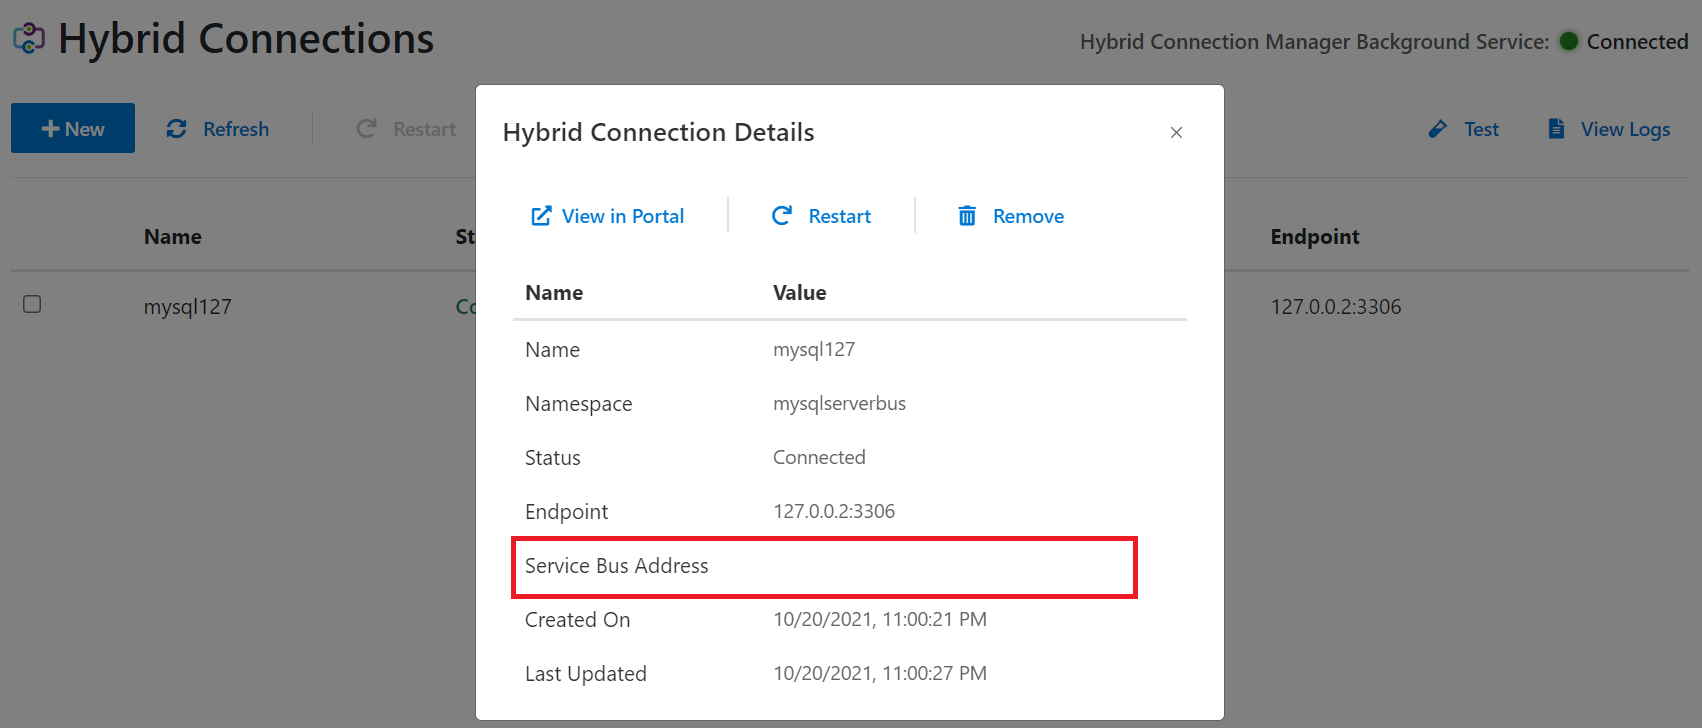Screen dimensions: 1702x728
Task: Click the Endpoint column header
Action: tap(1314, 237)
